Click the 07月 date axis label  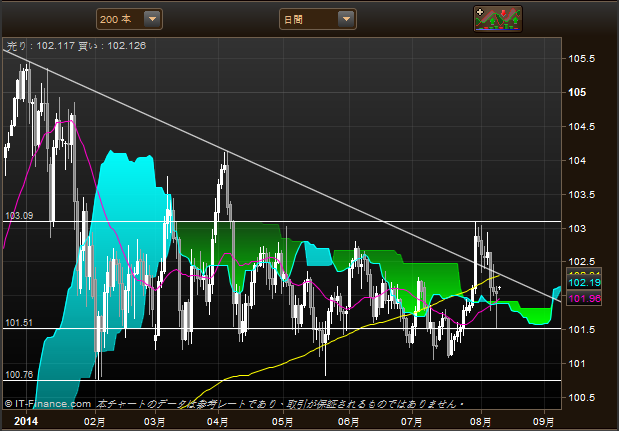tap(412, 422)
